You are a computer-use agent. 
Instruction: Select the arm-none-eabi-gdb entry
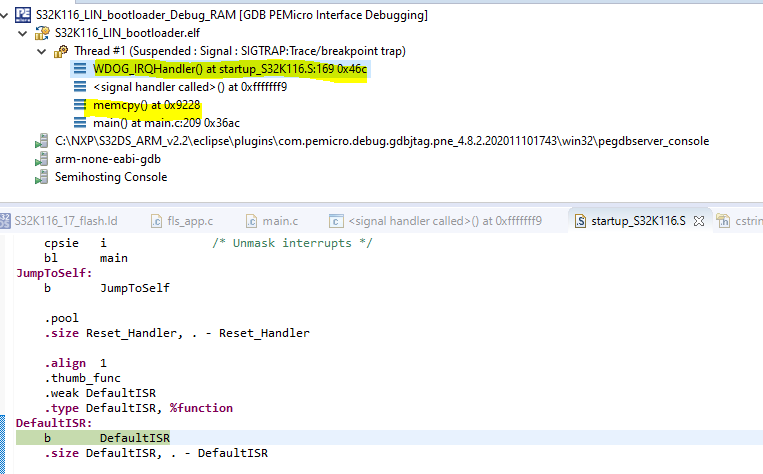108,159
